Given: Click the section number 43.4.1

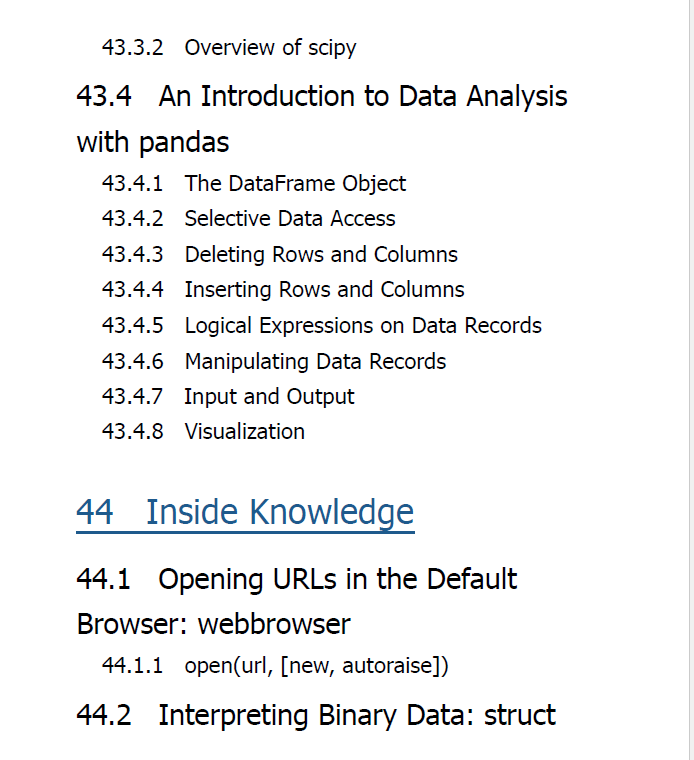Looking at the screenshot, I should coord(132,183).
